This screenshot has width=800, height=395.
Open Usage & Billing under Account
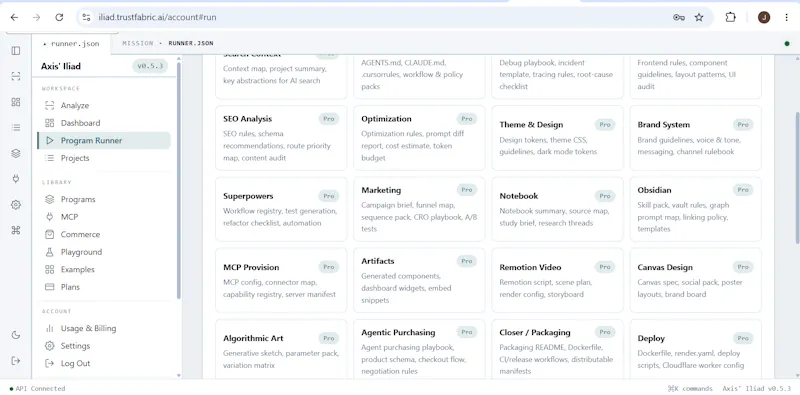(x=104, y=329)
